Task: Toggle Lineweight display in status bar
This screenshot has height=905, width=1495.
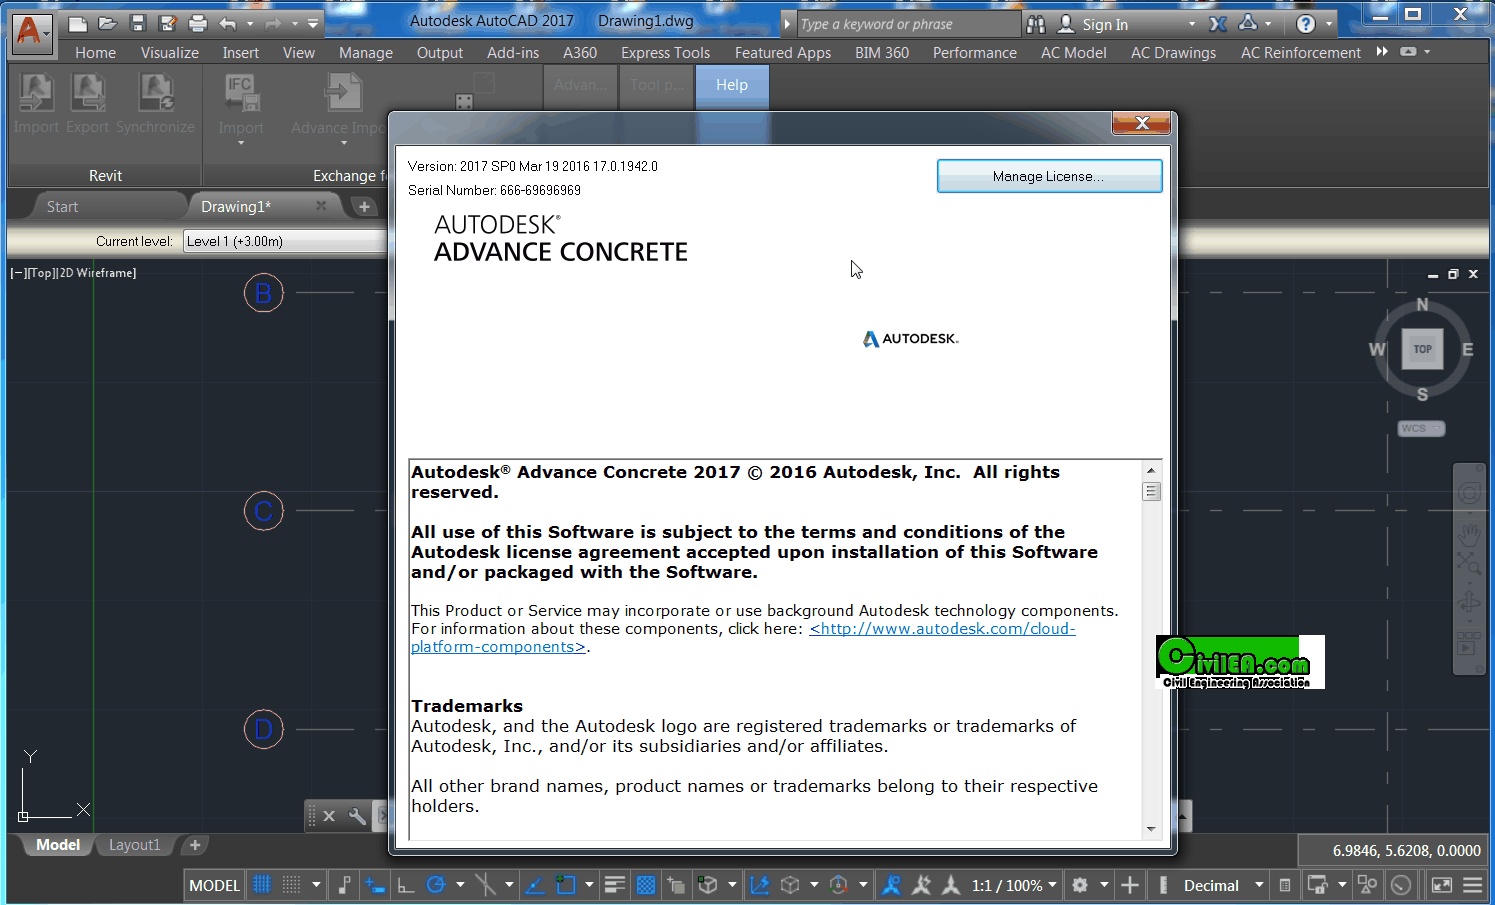Action: pyautogui.click(x=615, y=885)
